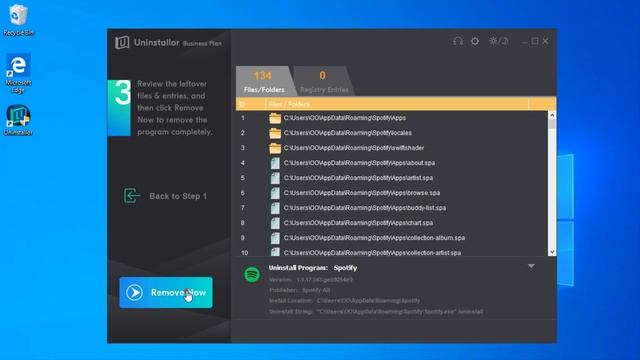Click the ID column header
This screenshot has height=360, width=640.
(251, 104)
